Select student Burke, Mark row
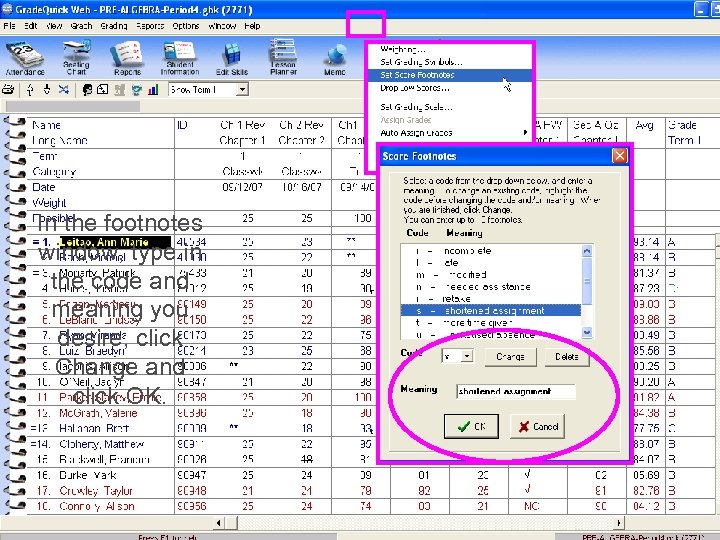Screen dimensions: 720x540 click(x=88, y=475)
